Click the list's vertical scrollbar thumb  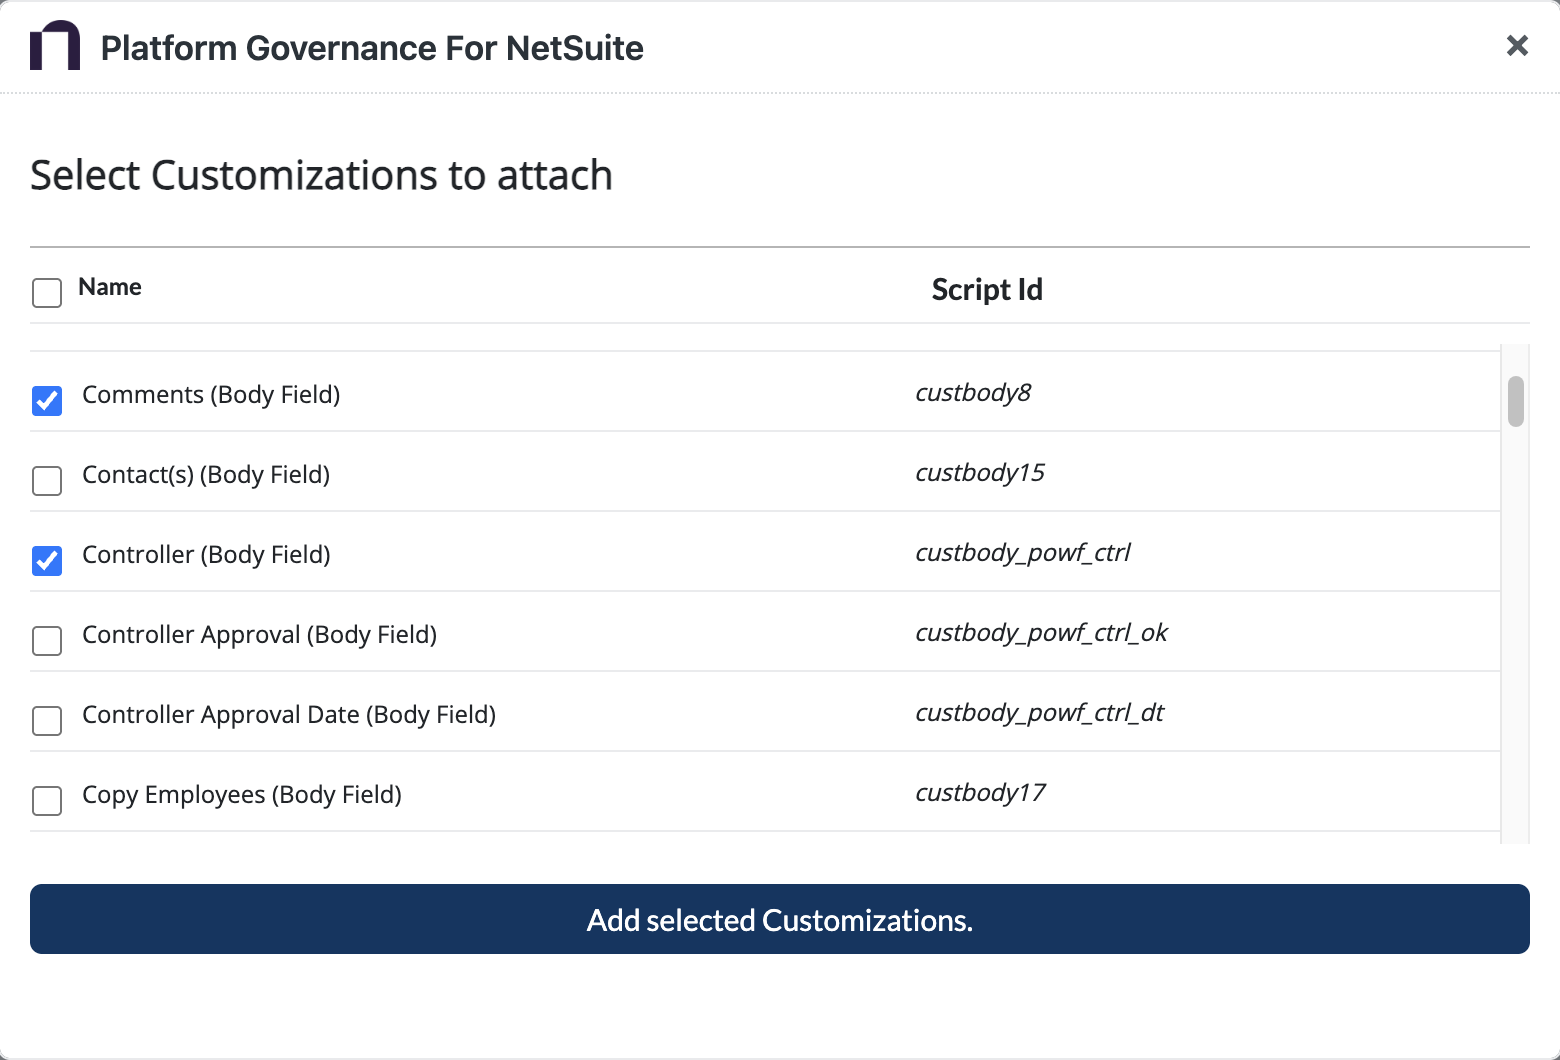click(x=1515, y=401)
